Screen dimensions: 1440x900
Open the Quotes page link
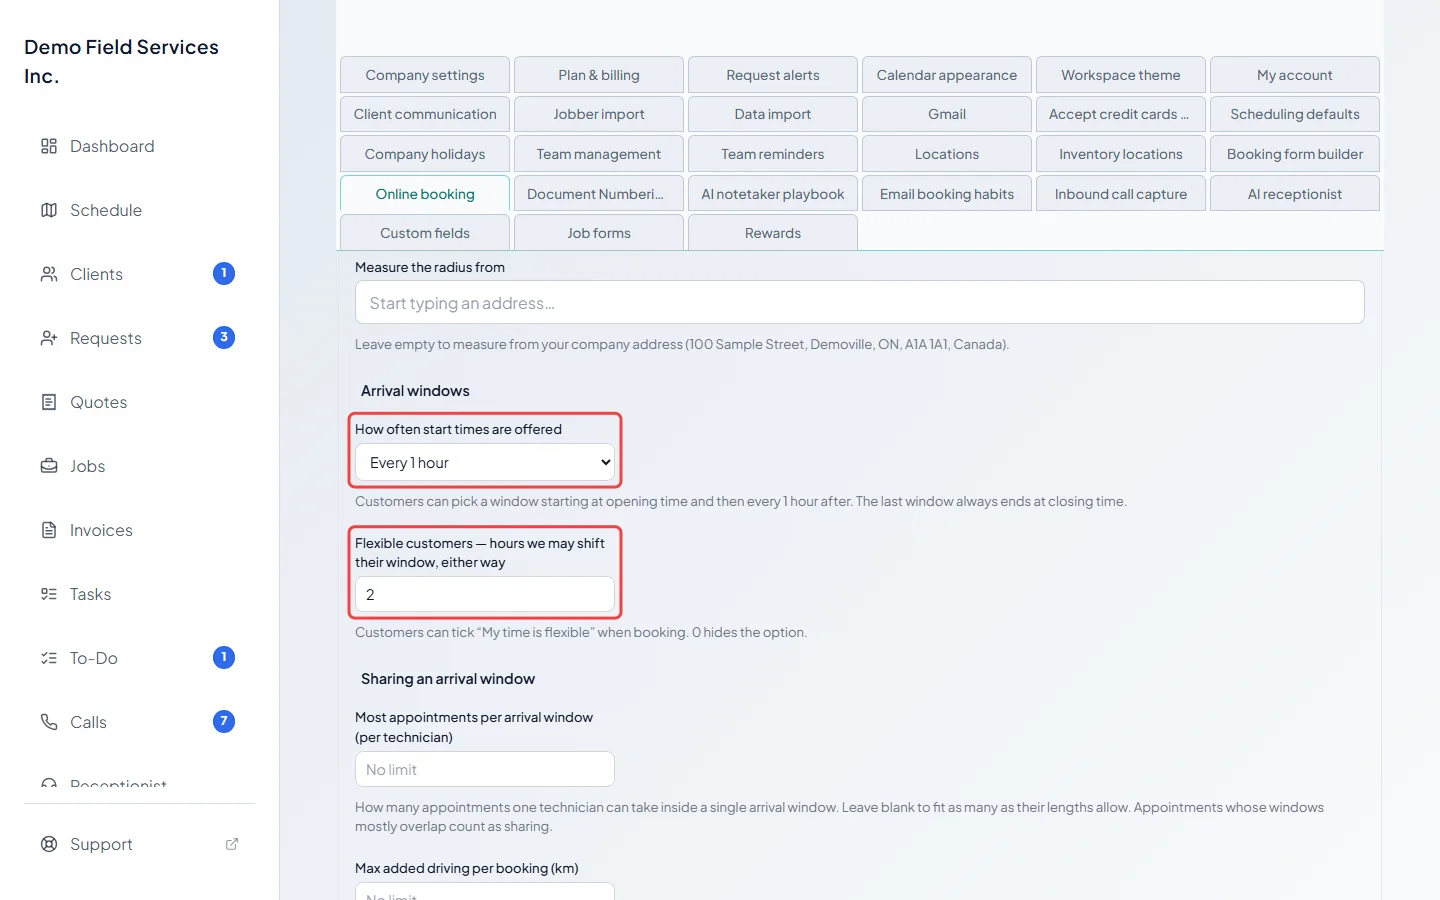[x=139, y=402]
